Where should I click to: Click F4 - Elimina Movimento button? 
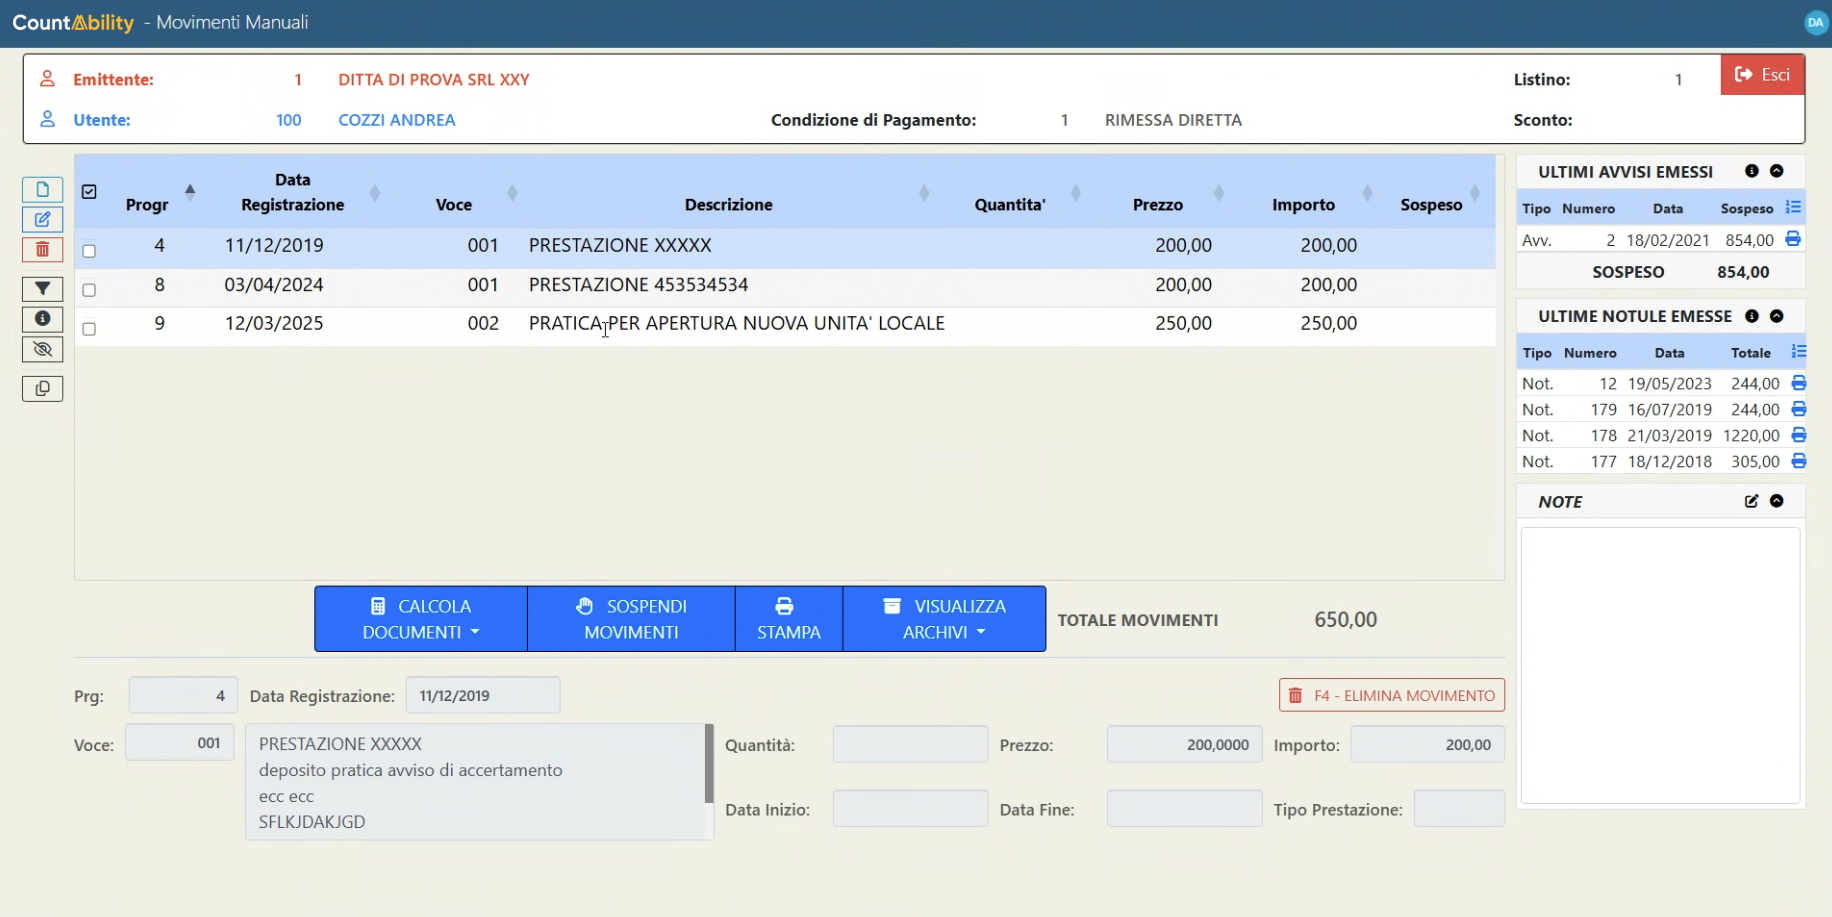point(1391,695)
